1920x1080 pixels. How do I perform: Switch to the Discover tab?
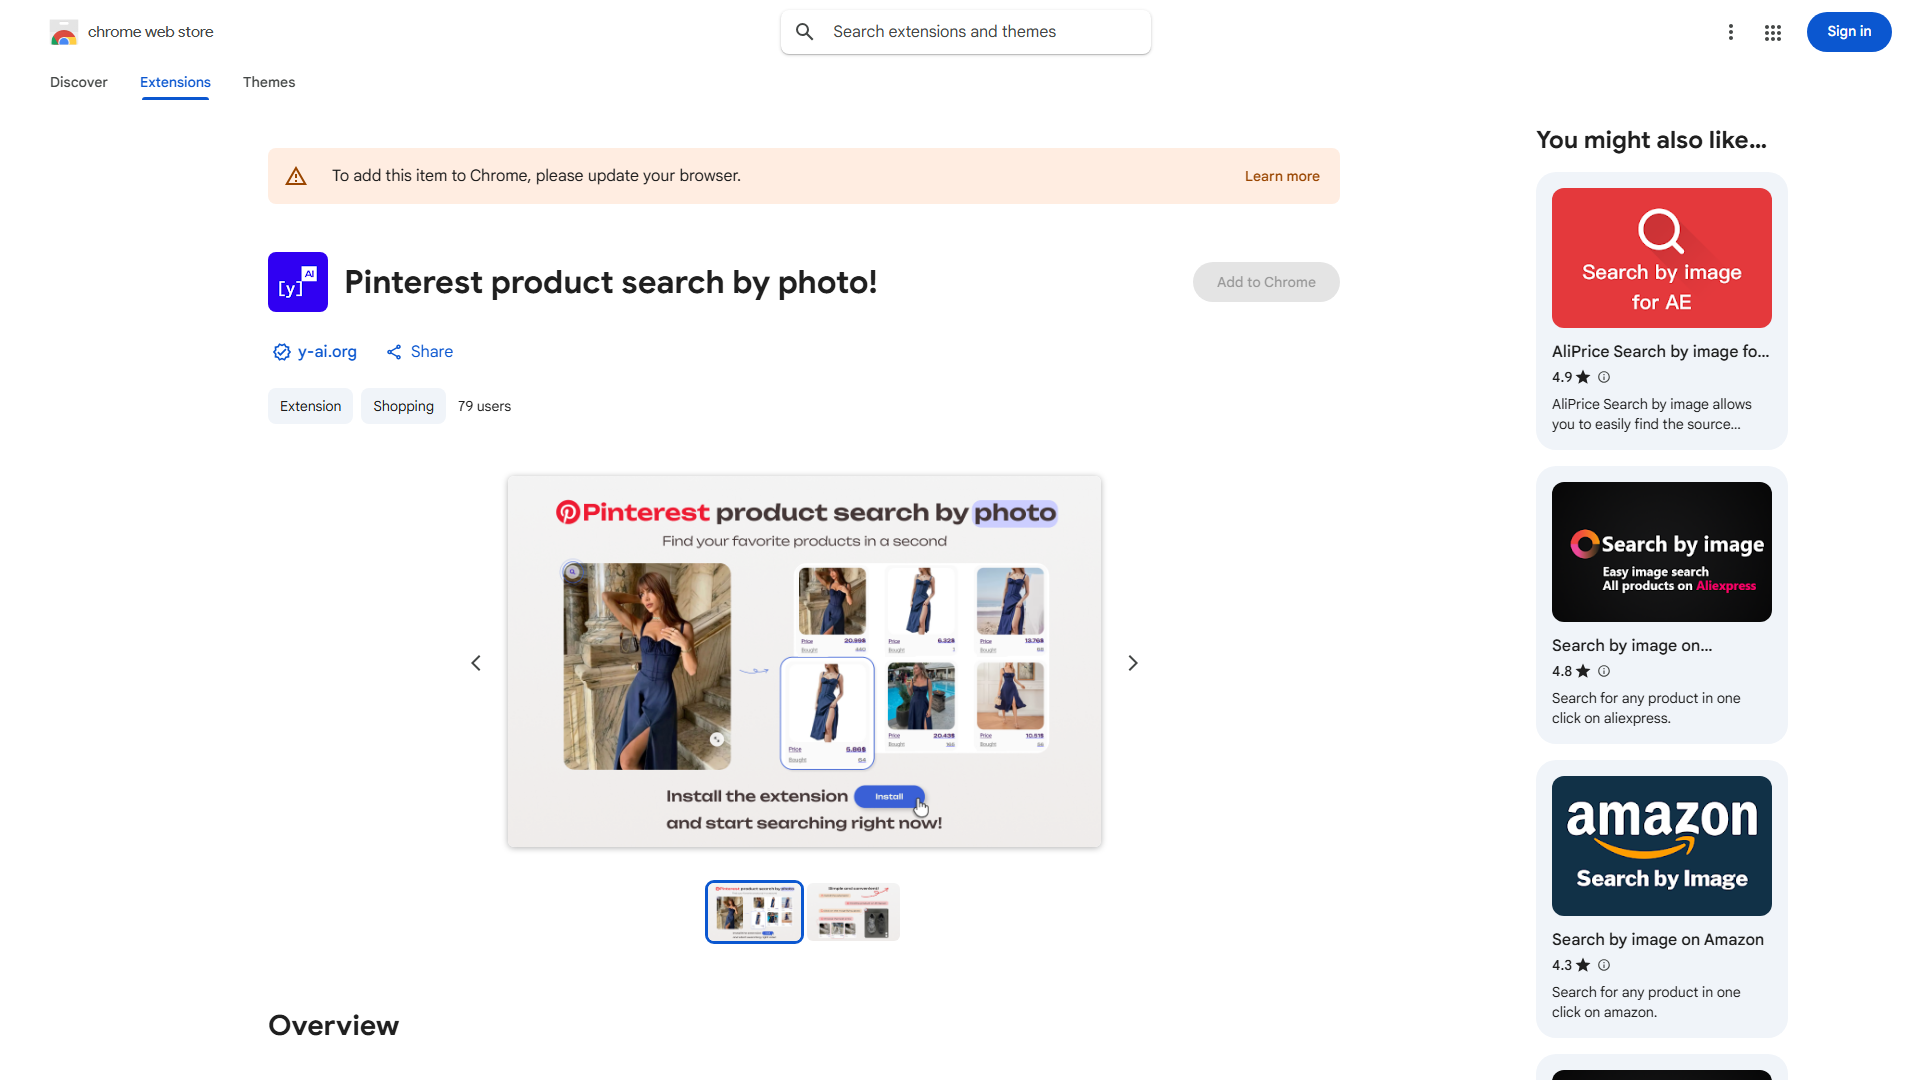coord(78,82)
